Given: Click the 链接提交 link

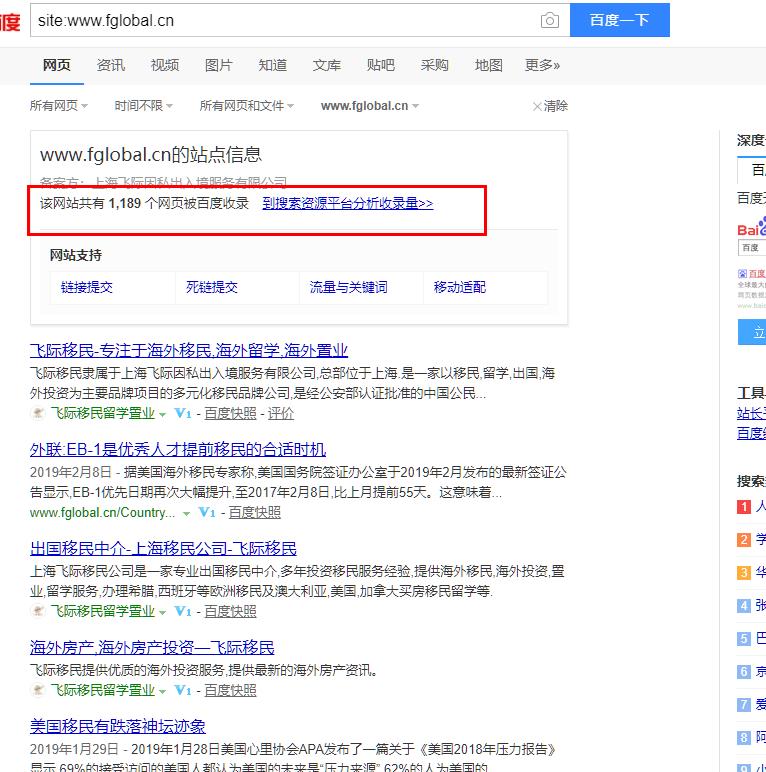Looking at the screenshot, I should click(x=87, y=287).
